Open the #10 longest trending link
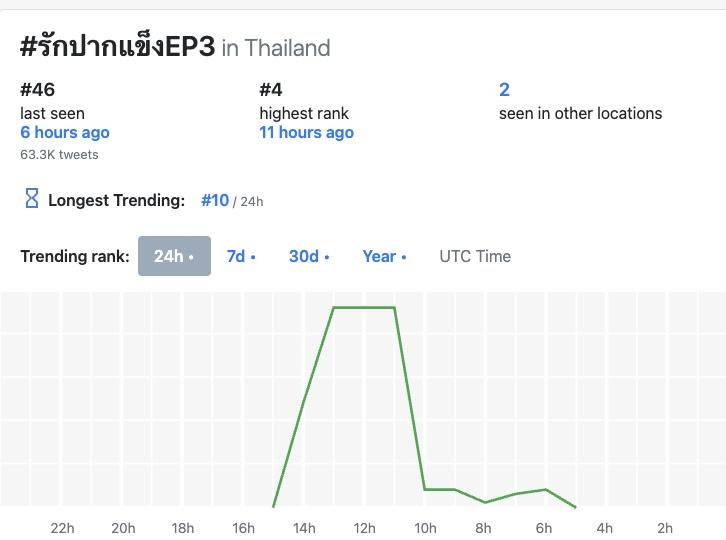This screenshot has height=540, width=726. click(x=215, y=200)
